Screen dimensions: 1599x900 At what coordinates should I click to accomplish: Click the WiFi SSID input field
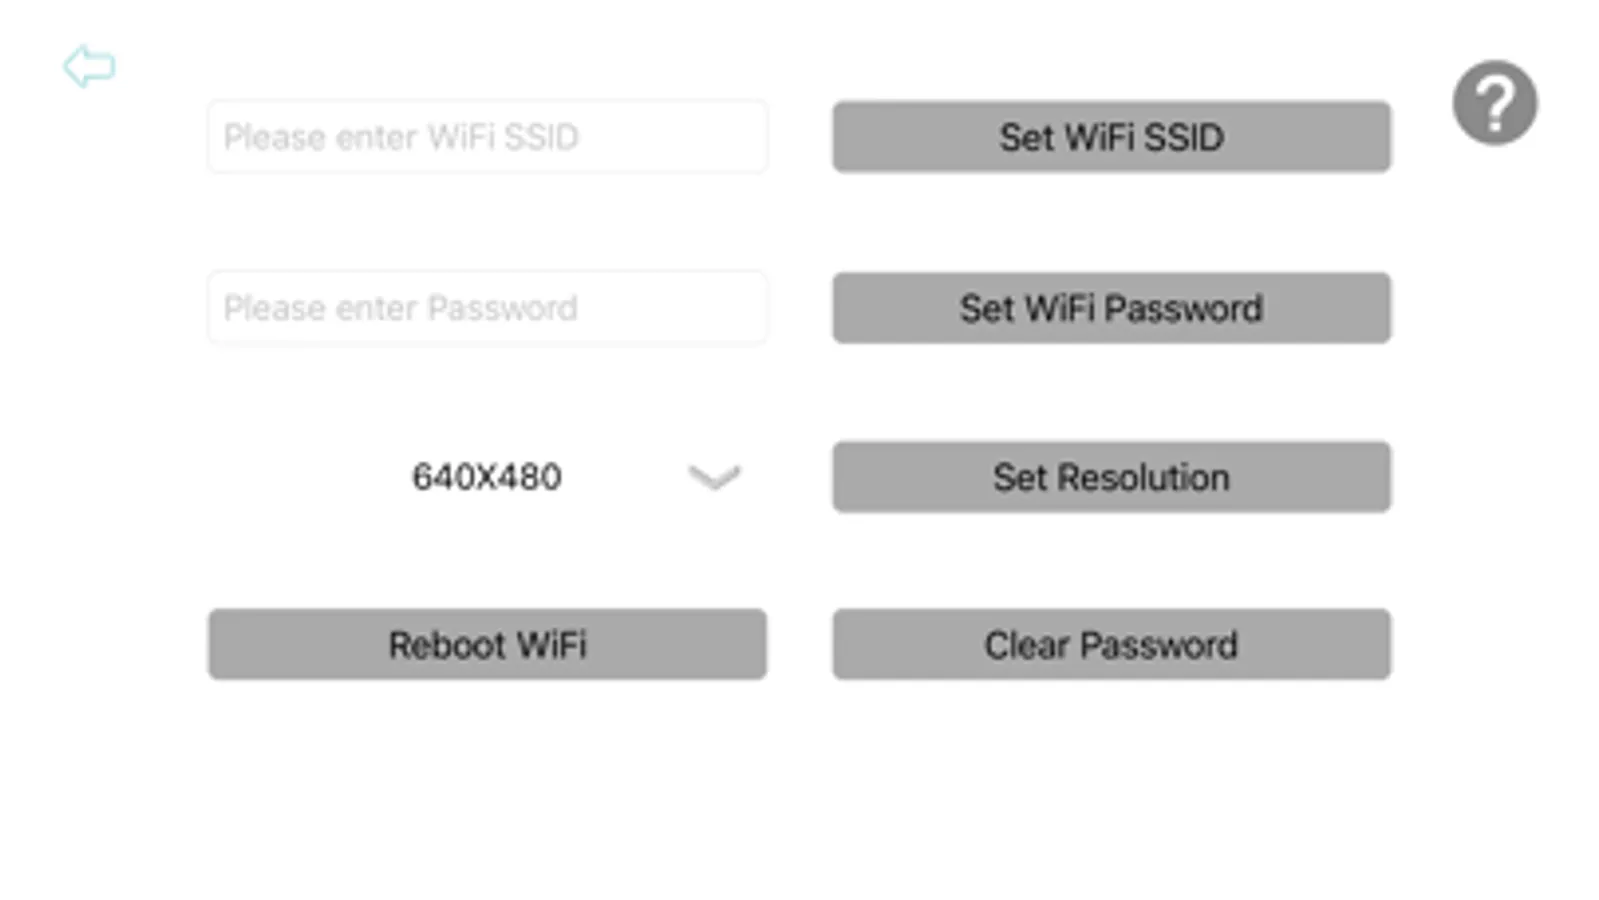[487, 137]
